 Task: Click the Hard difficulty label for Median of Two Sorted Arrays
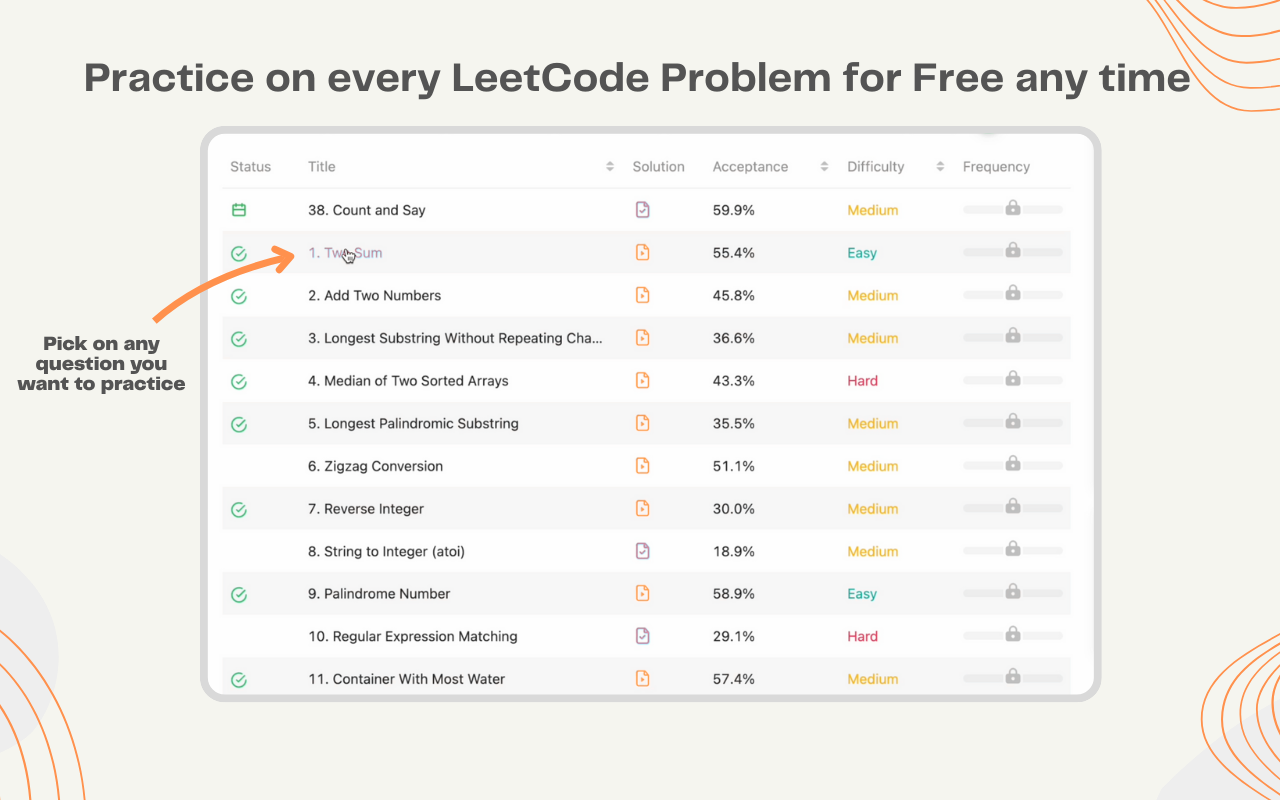(x=862, y=381)
